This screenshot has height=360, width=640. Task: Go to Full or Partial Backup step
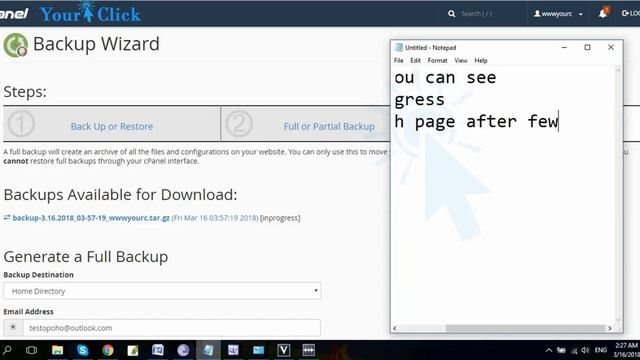tap(329, 126)
